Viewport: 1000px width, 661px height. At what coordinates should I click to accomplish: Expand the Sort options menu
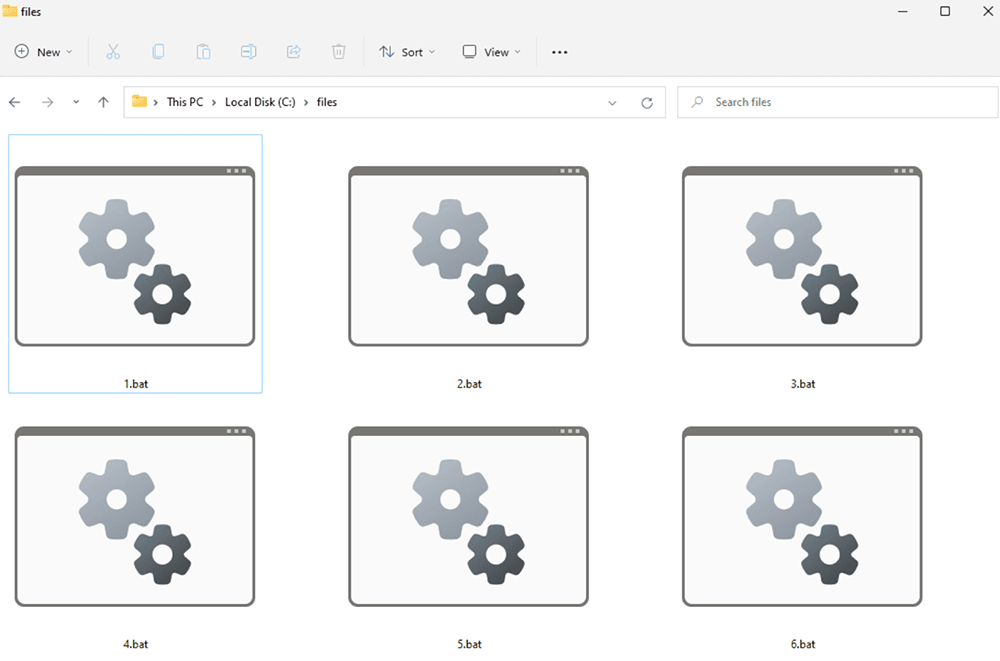(407, 52)
